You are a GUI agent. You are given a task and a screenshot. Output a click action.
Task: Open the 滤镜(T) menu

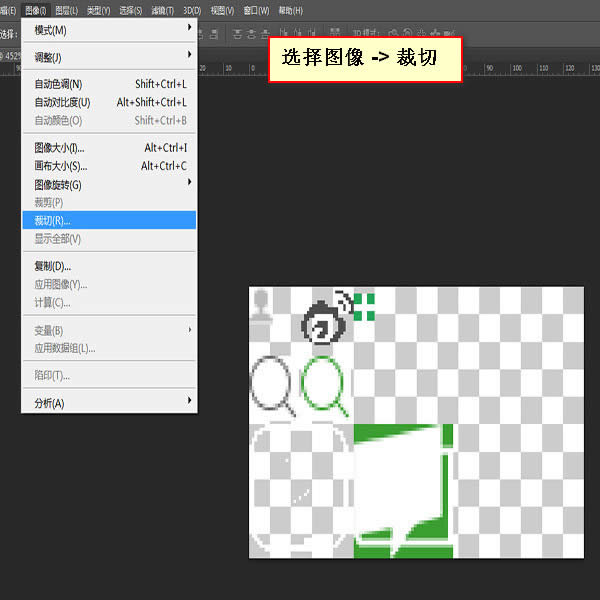click(163, 11)
